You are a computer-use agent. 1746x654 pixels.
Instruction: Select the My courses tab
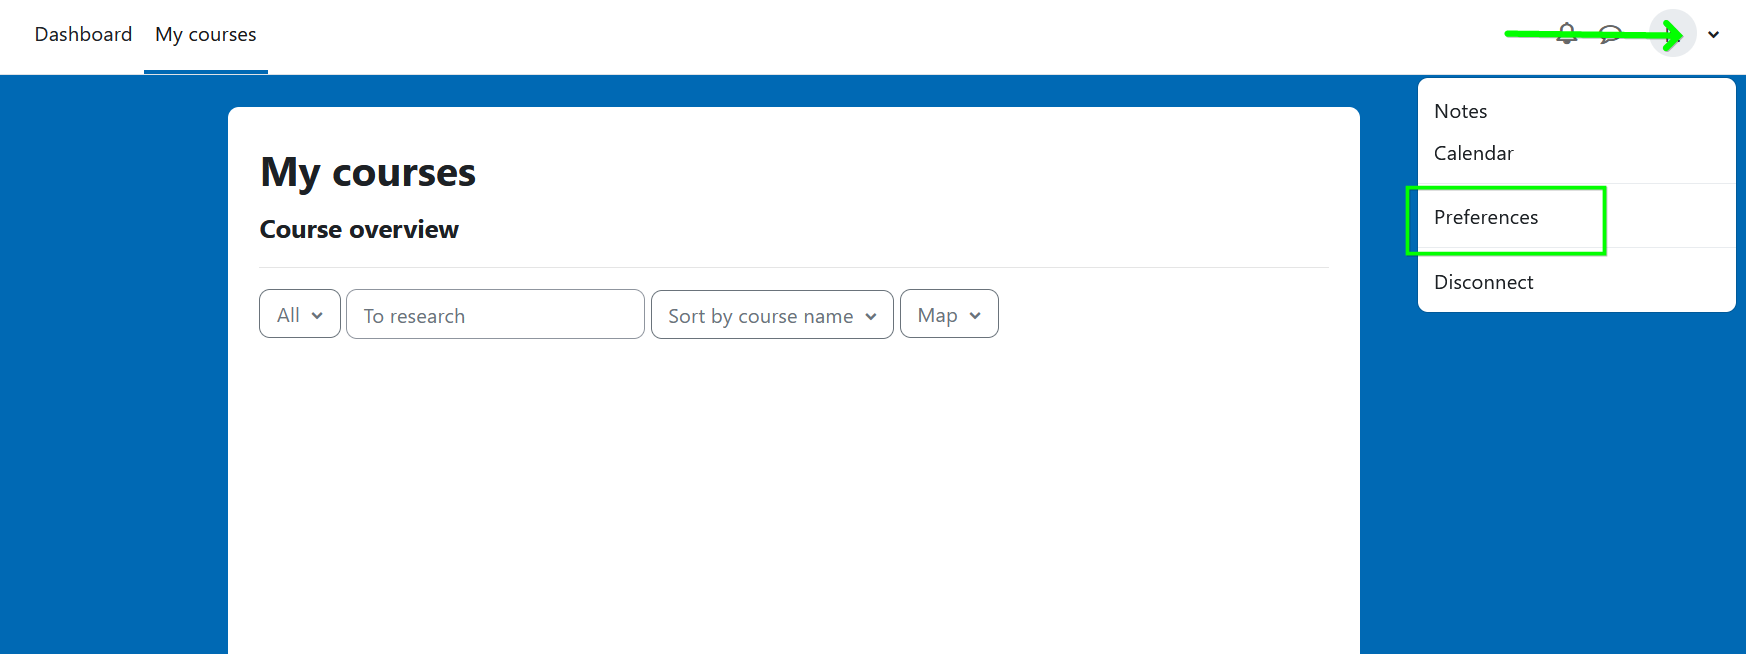click(x=206, y=34)
